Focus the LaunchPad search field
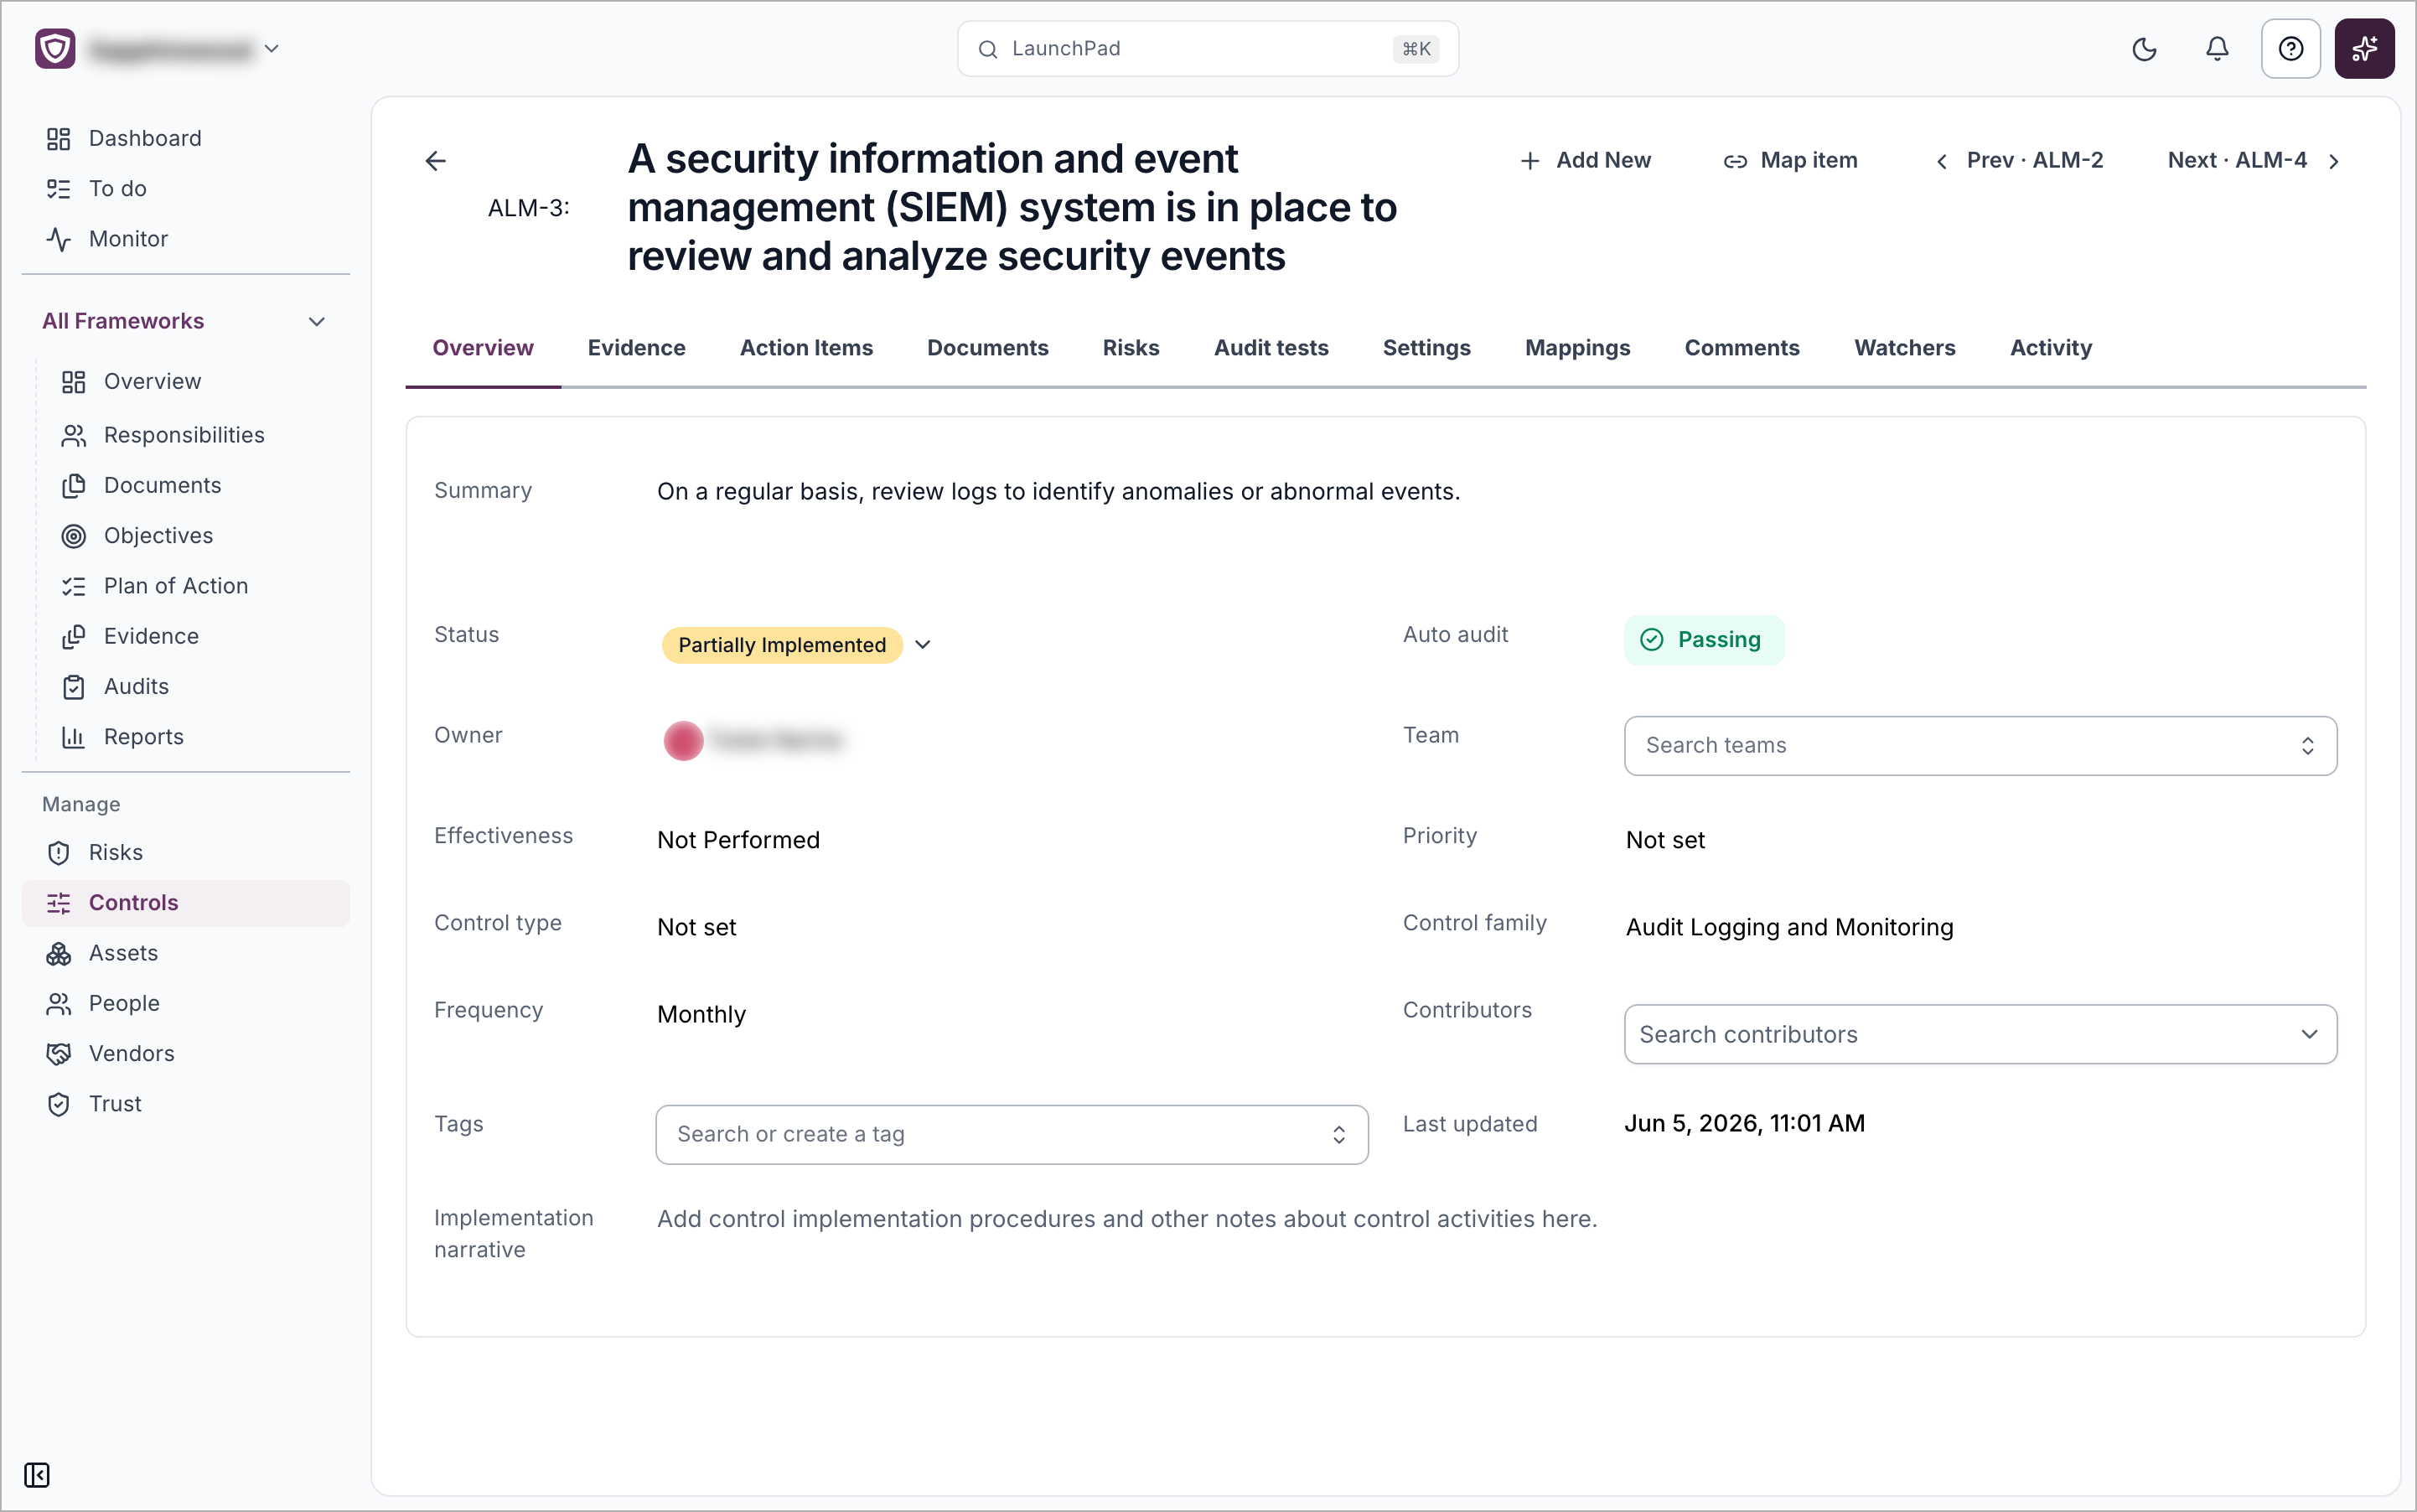Screen dimensions: 2417x1512 (x=1208, y=49)
